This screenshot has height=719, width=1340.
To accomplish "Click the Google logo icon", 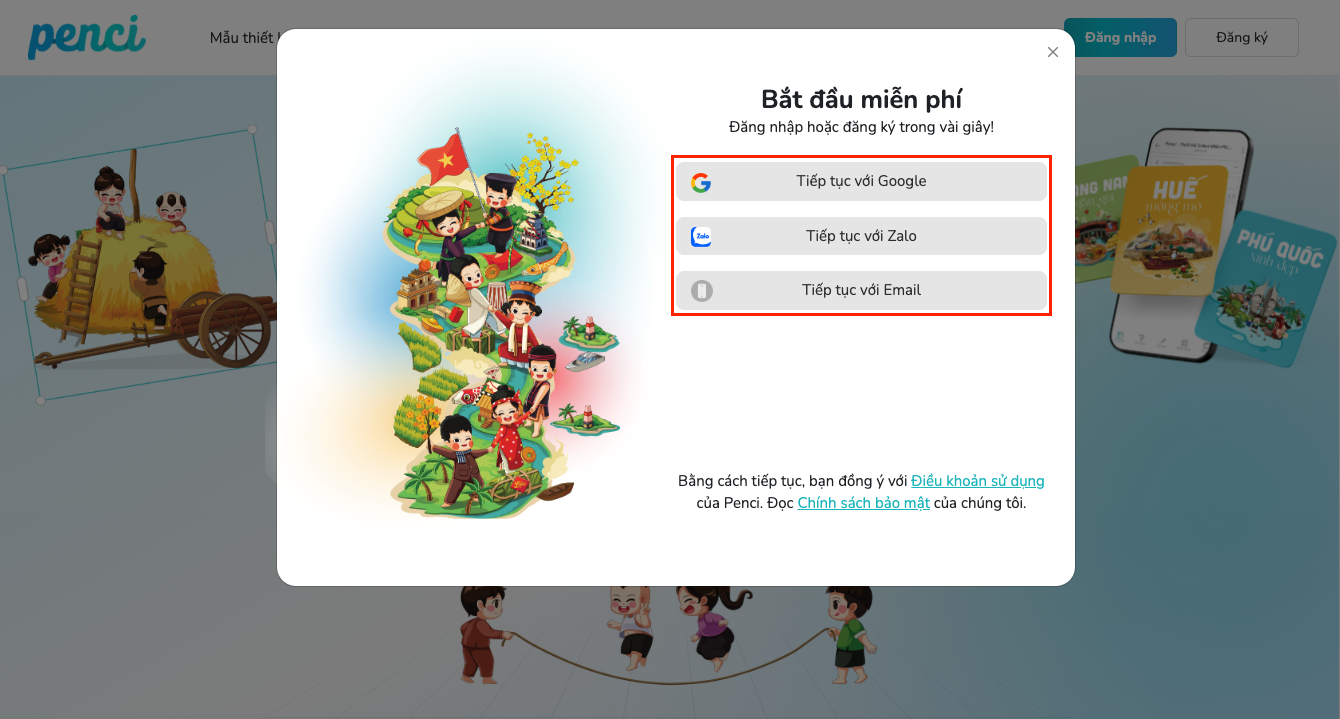I will click(701, 182).
